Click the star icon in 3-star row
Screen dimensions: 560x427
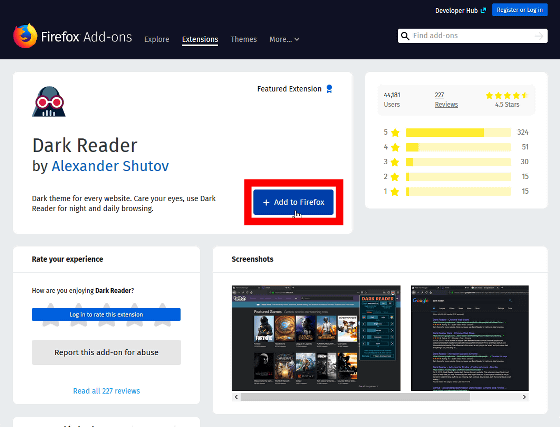(x=395, y=162)
